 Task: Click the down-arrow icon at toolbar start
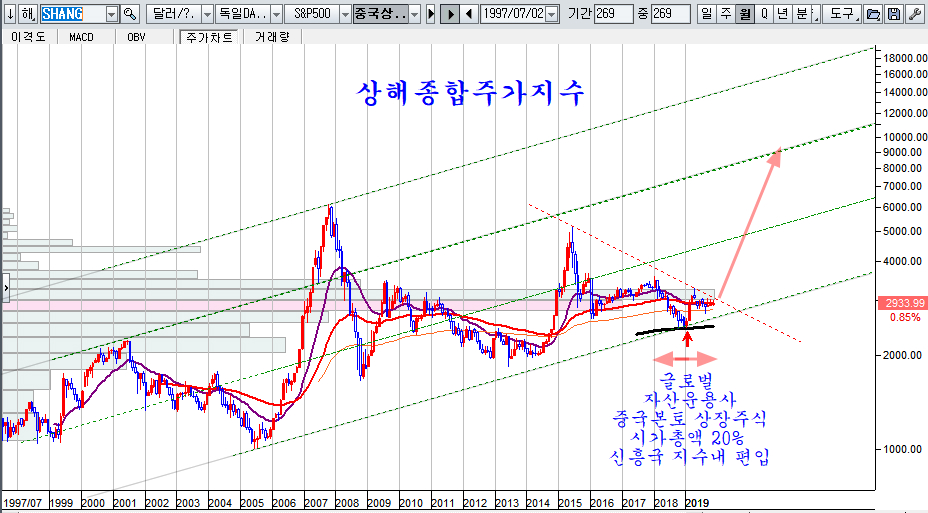(x=10, y=14)
